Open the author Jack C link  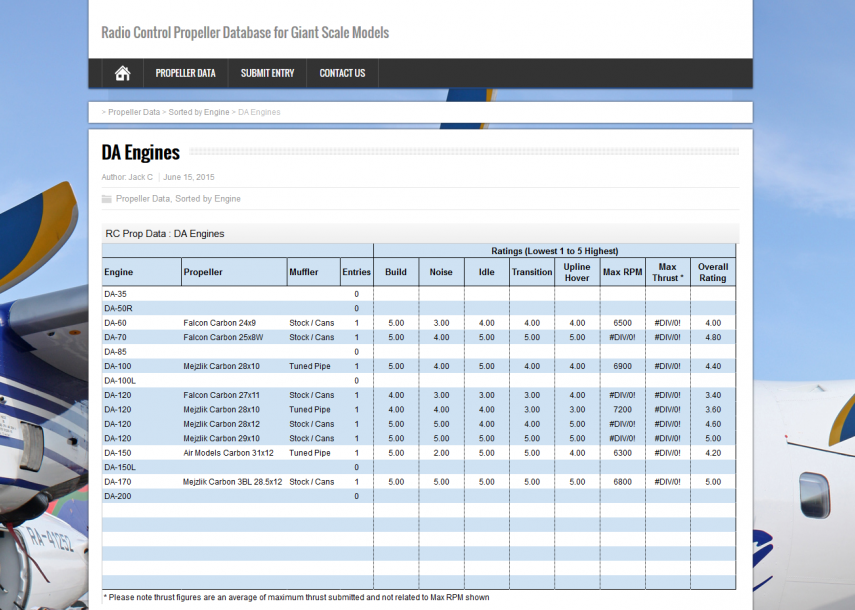tap(141, 177)
